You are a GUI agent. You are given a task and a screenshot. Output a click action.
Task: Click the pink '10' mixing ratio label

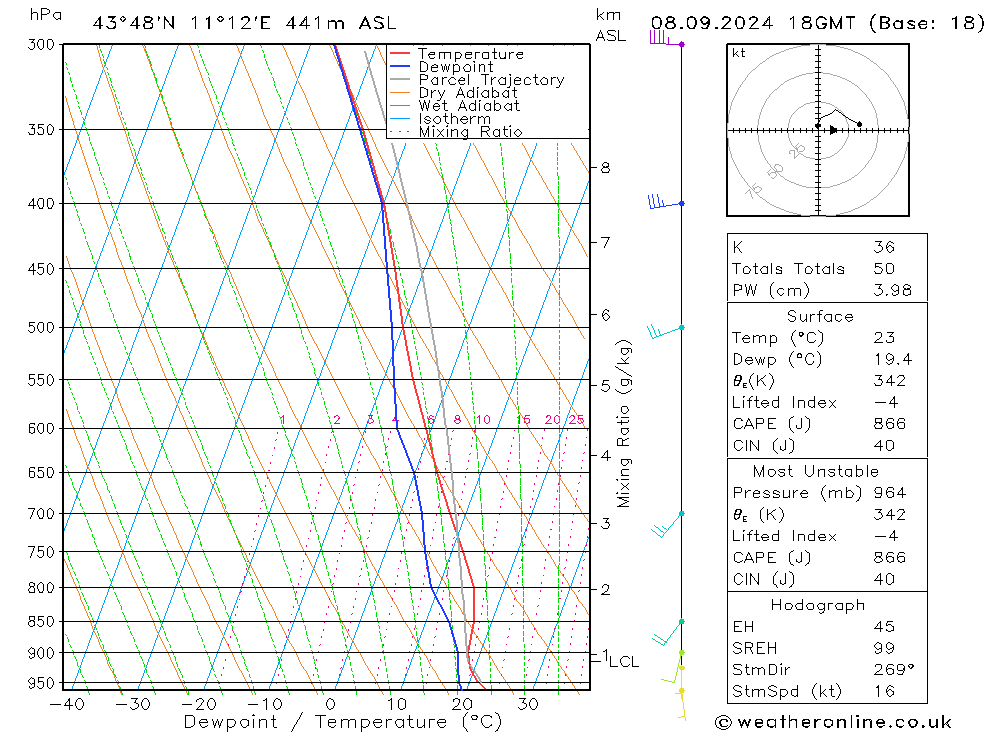483,420
